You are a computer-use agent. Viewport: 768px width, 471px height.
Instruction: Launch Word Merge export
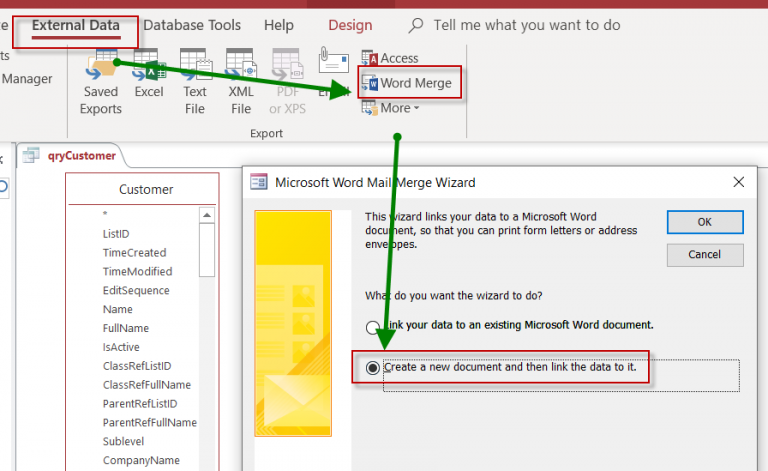tap(411, 83)
